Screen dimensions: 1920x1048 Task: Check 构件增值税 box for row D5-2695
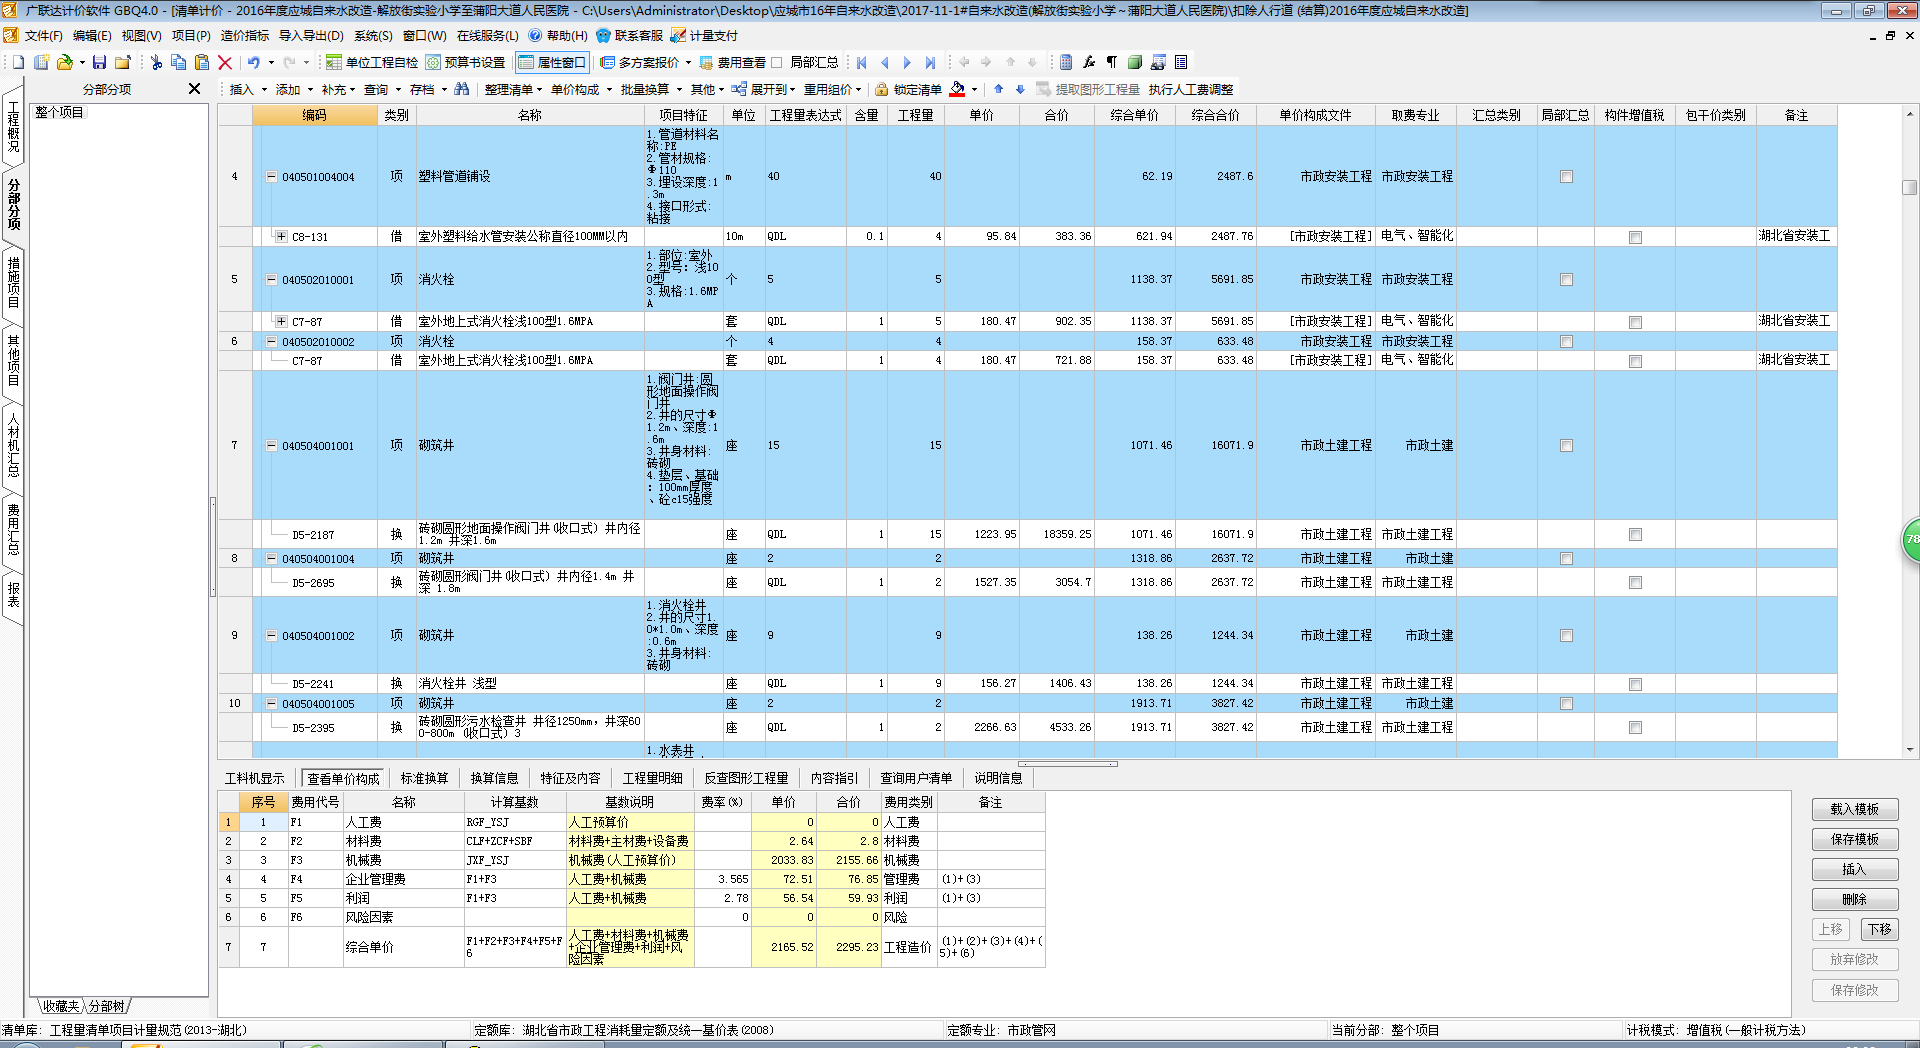click(x=1635, y=583)
